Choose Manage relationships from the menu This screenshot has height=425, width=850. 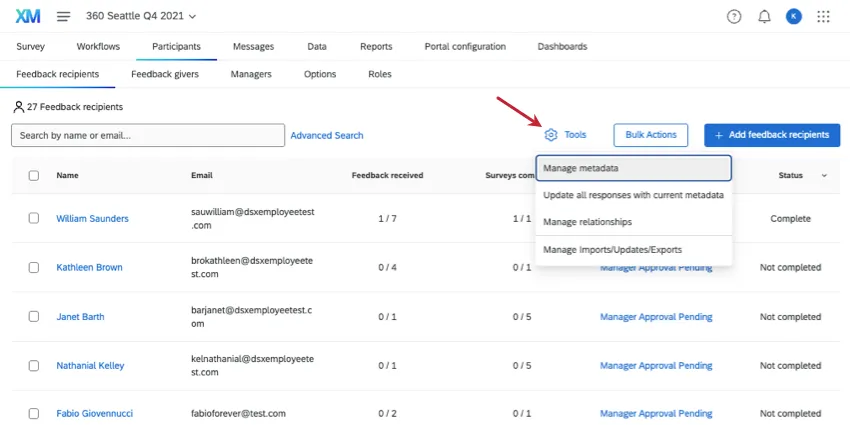click(634, 222)
